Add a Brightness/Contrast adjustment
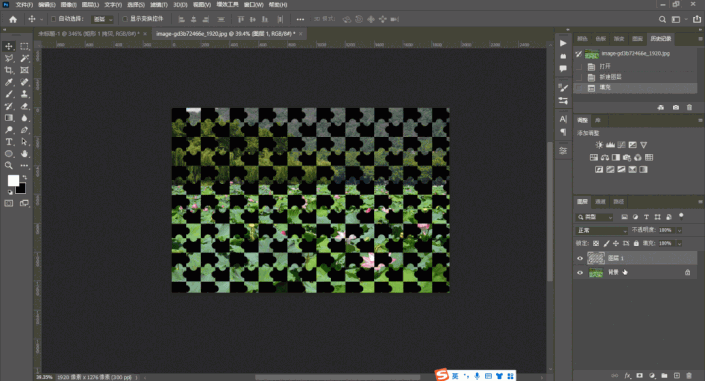The height and width of the screenshot is (381, 705). pyautogui.click(x=599, y=145)
